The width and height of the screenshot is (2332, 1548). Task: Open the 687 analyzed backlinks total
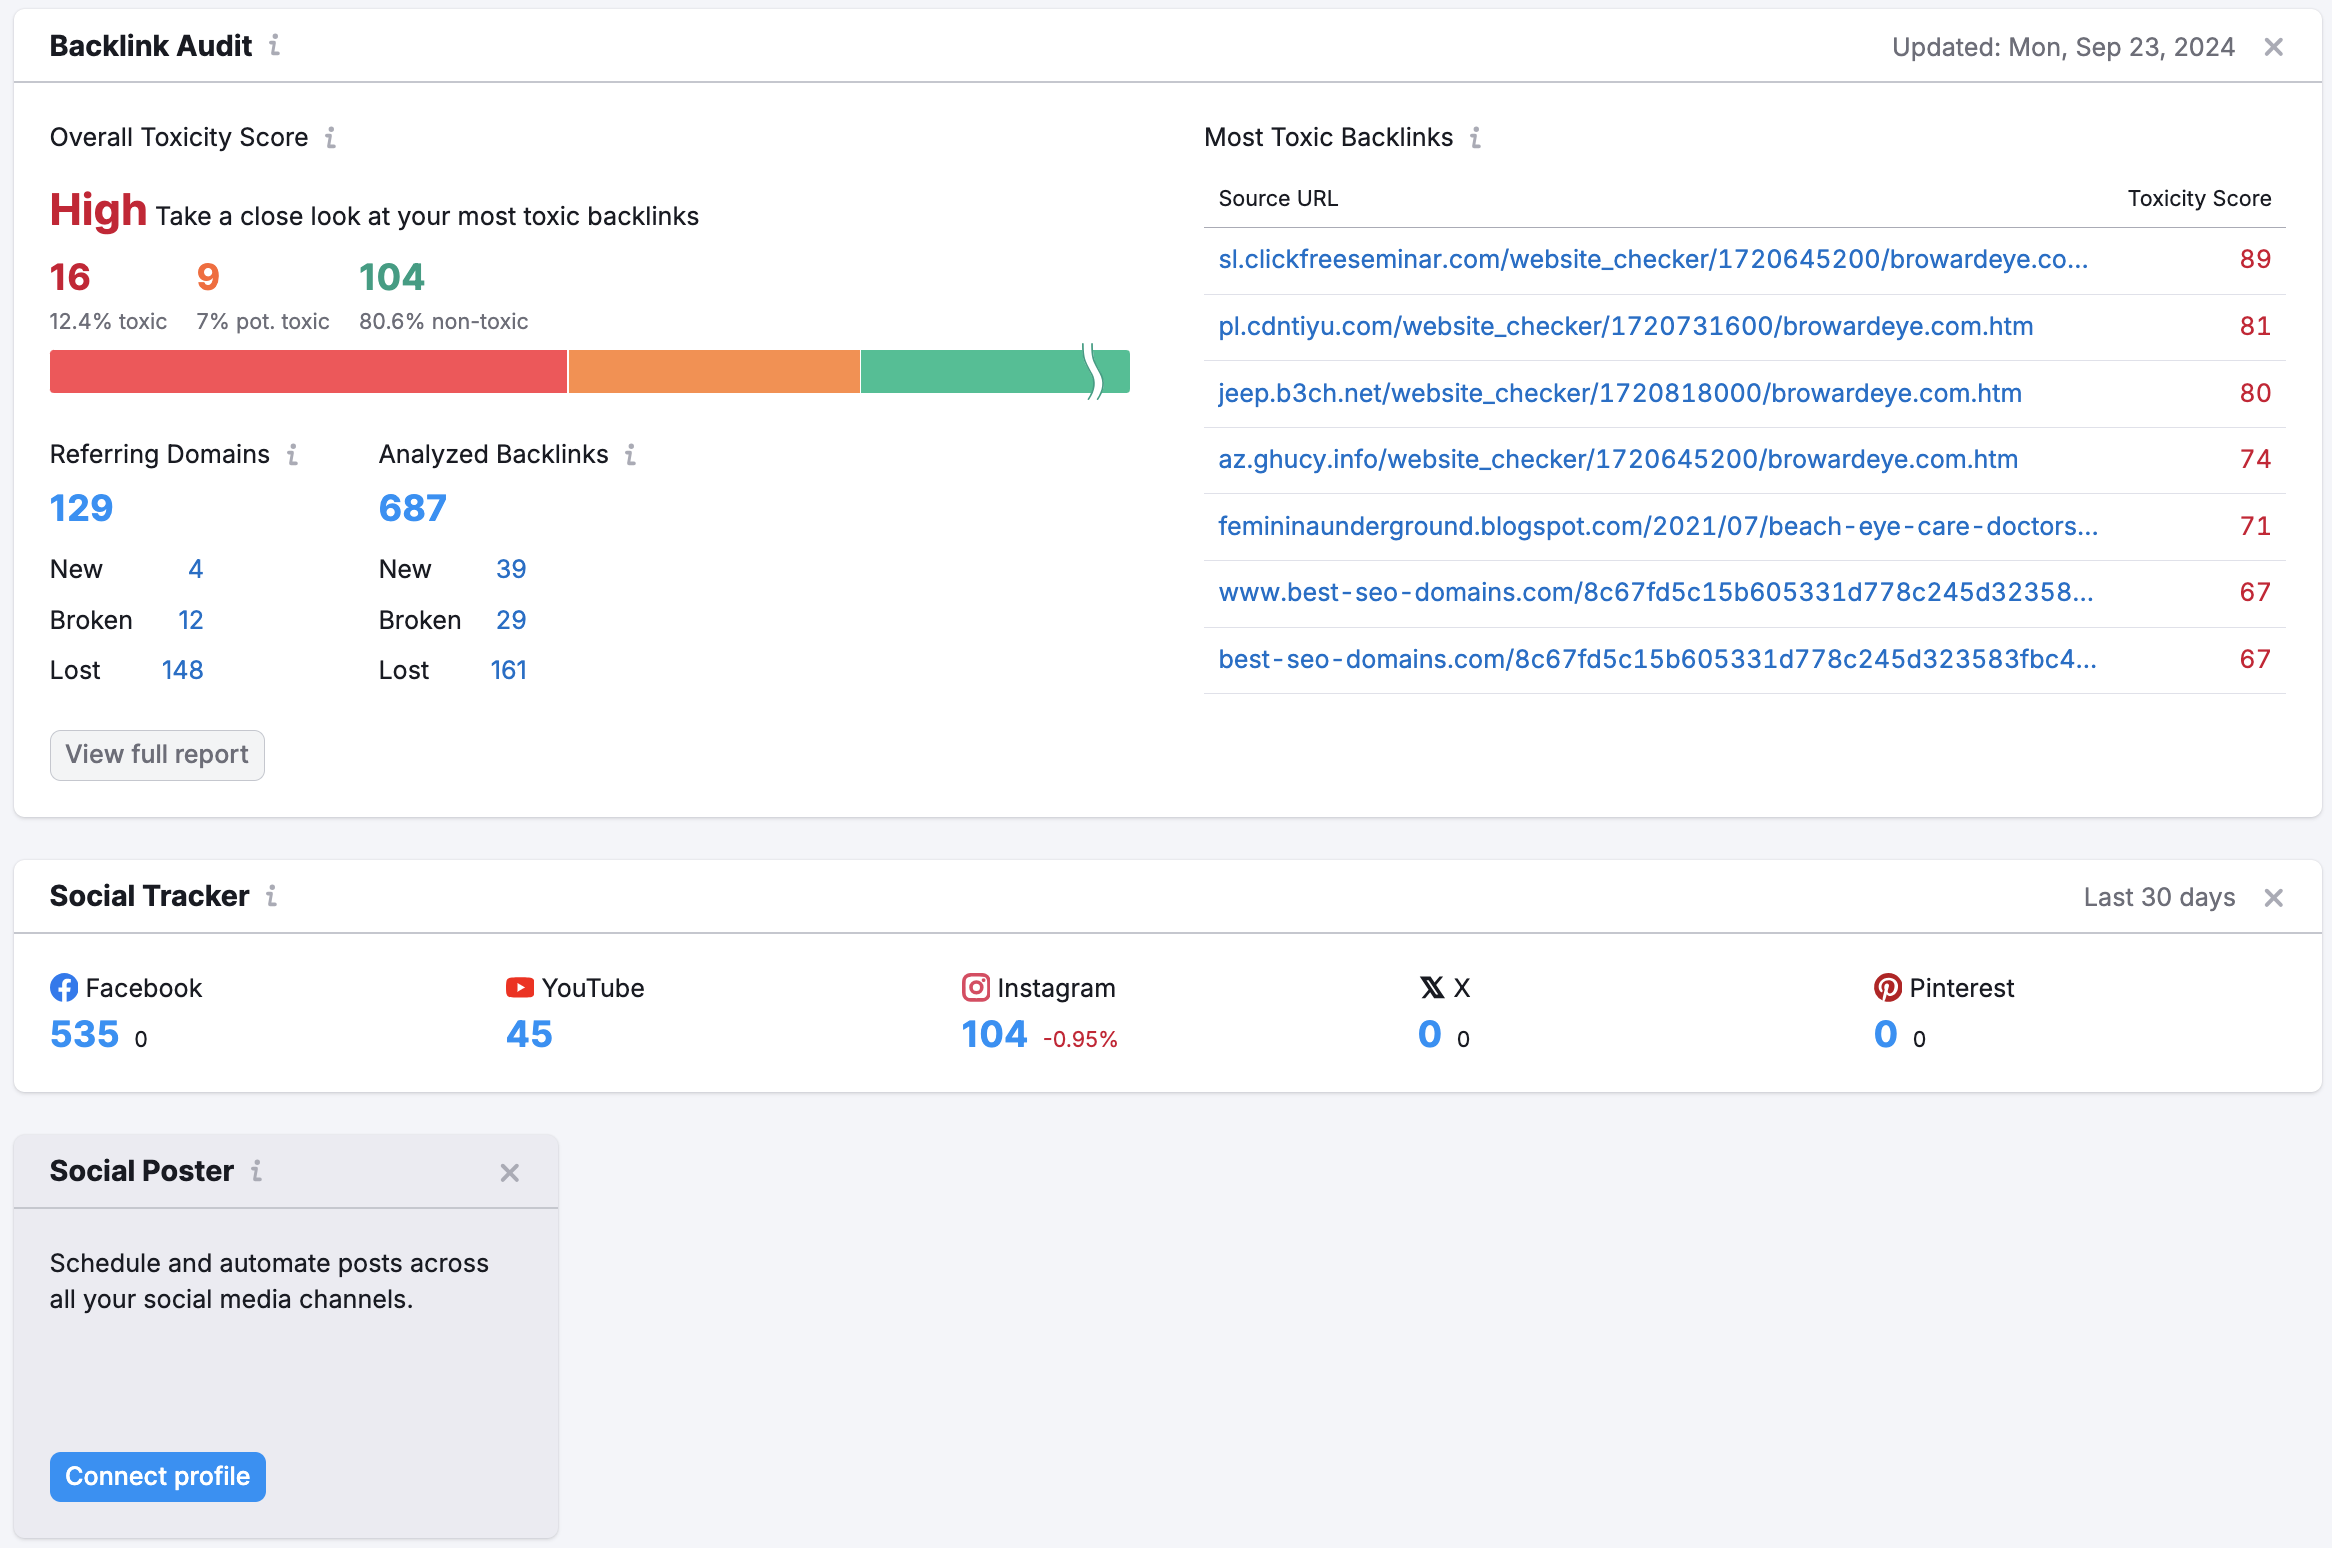413,509
